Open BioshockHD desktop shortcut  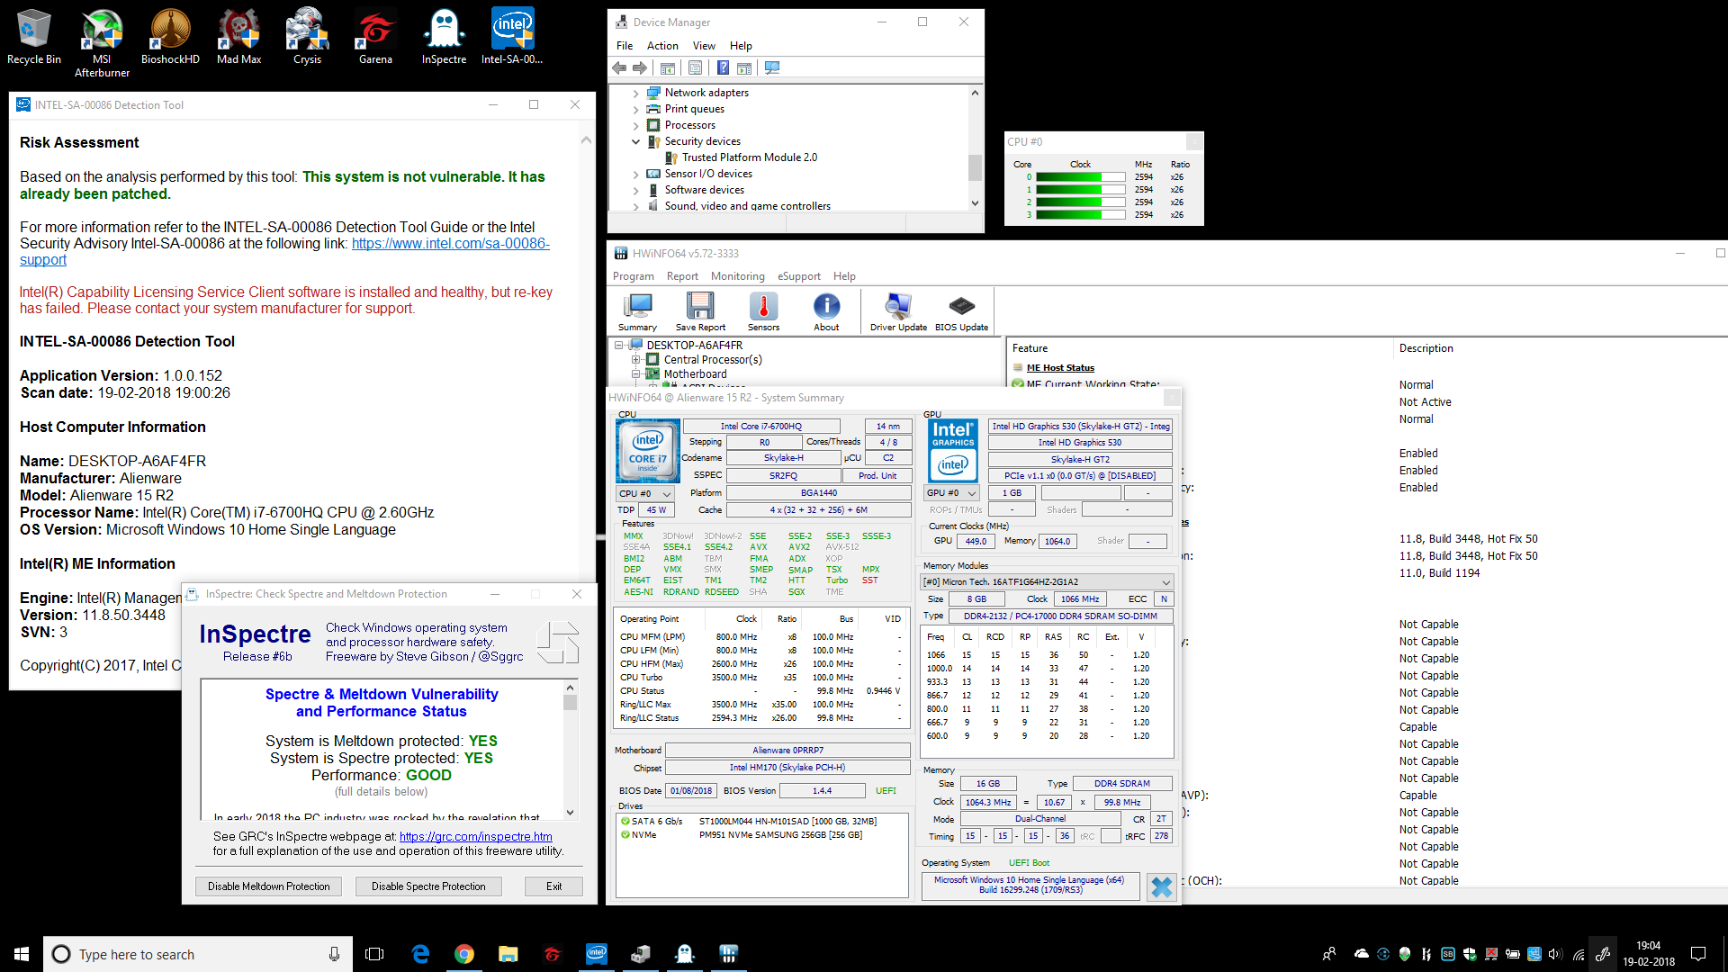170,37
